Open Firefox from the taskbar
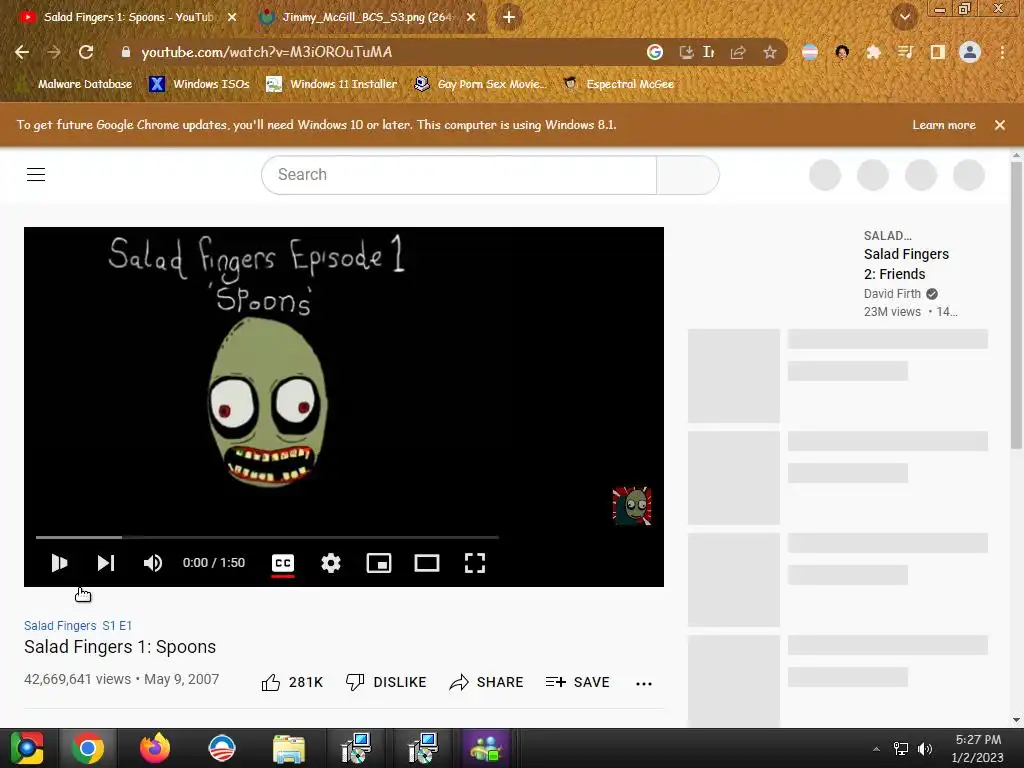The image size is (1024, 768). coord(155,748)
